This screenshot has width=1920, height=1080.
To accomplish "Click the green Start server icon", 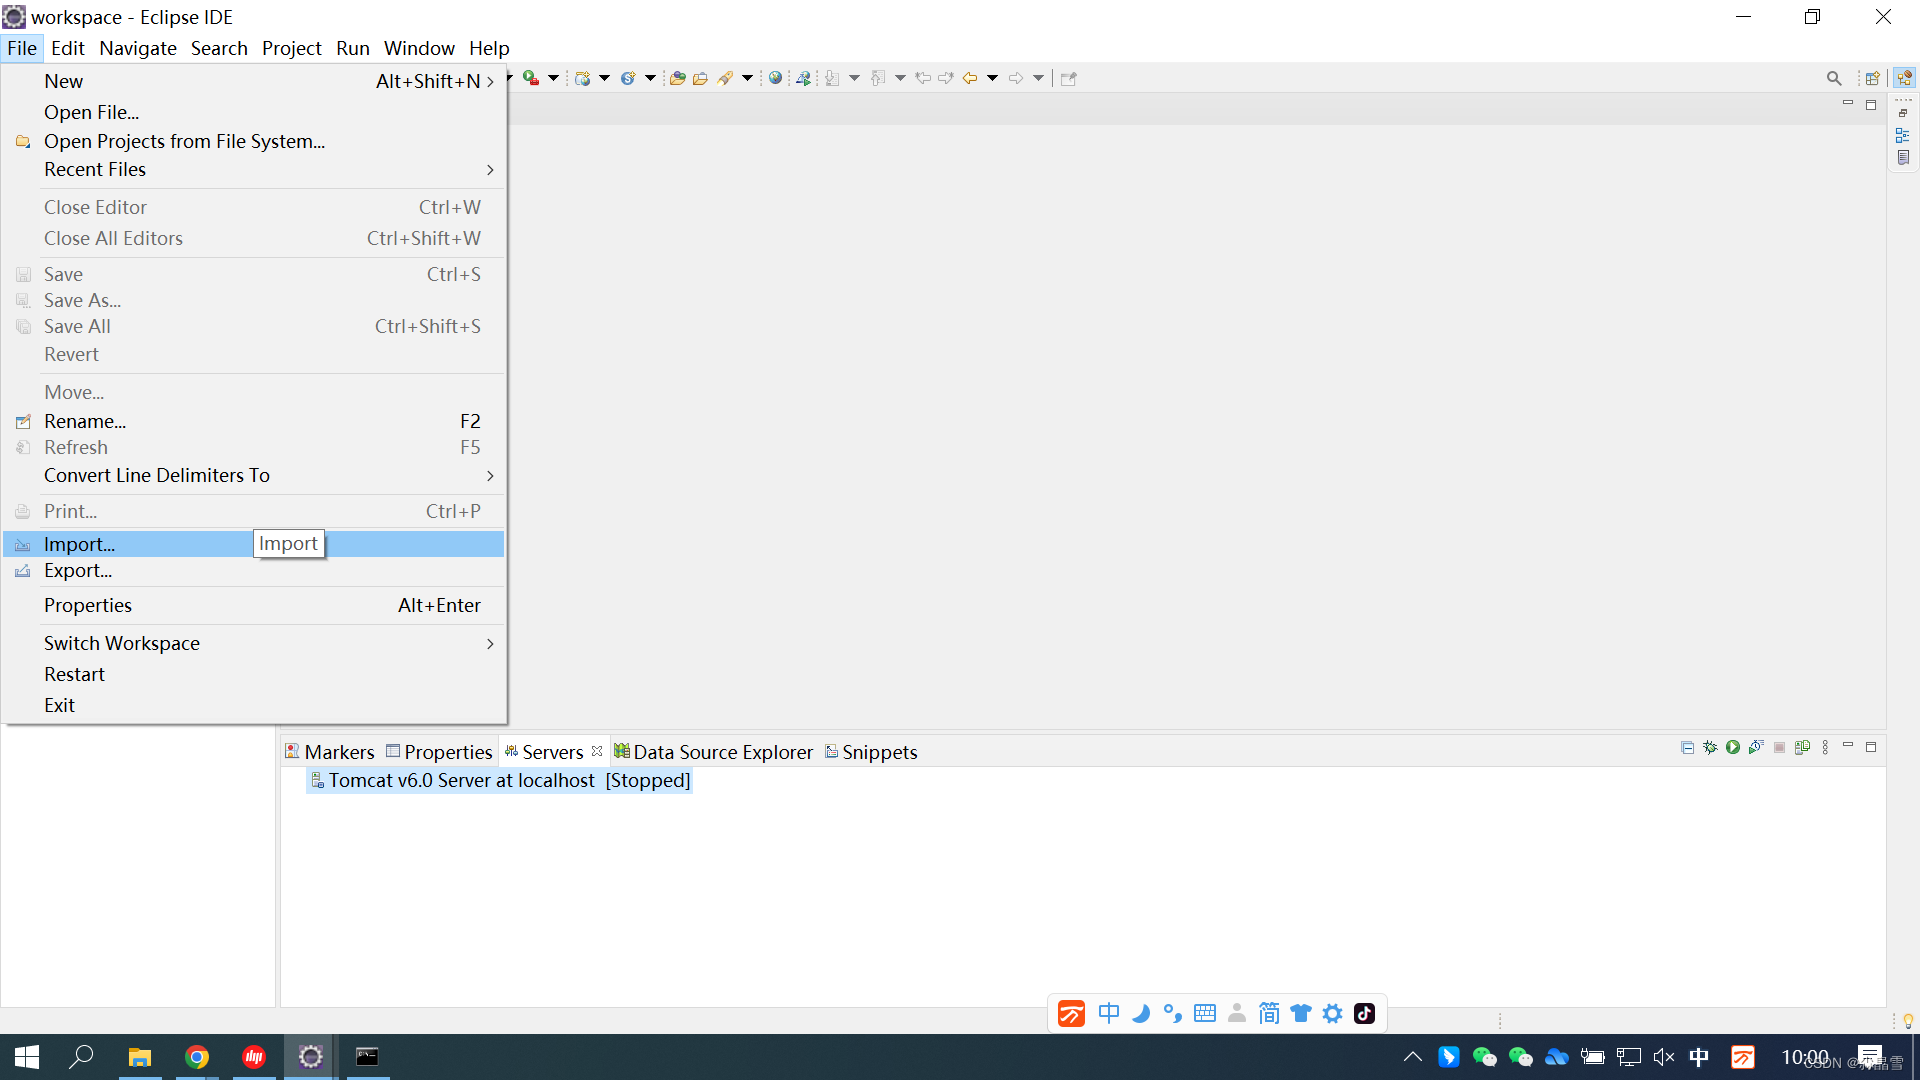I will click(1733, 748).
